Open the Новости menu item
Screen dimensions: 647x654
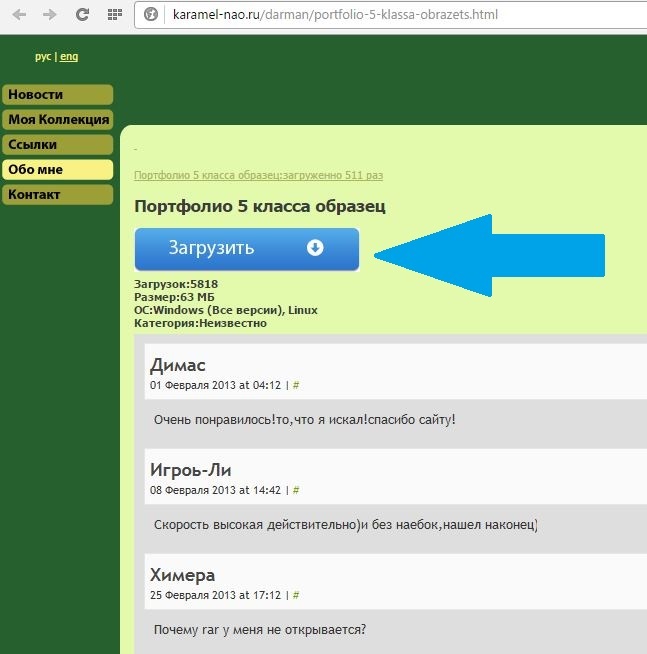58,95
